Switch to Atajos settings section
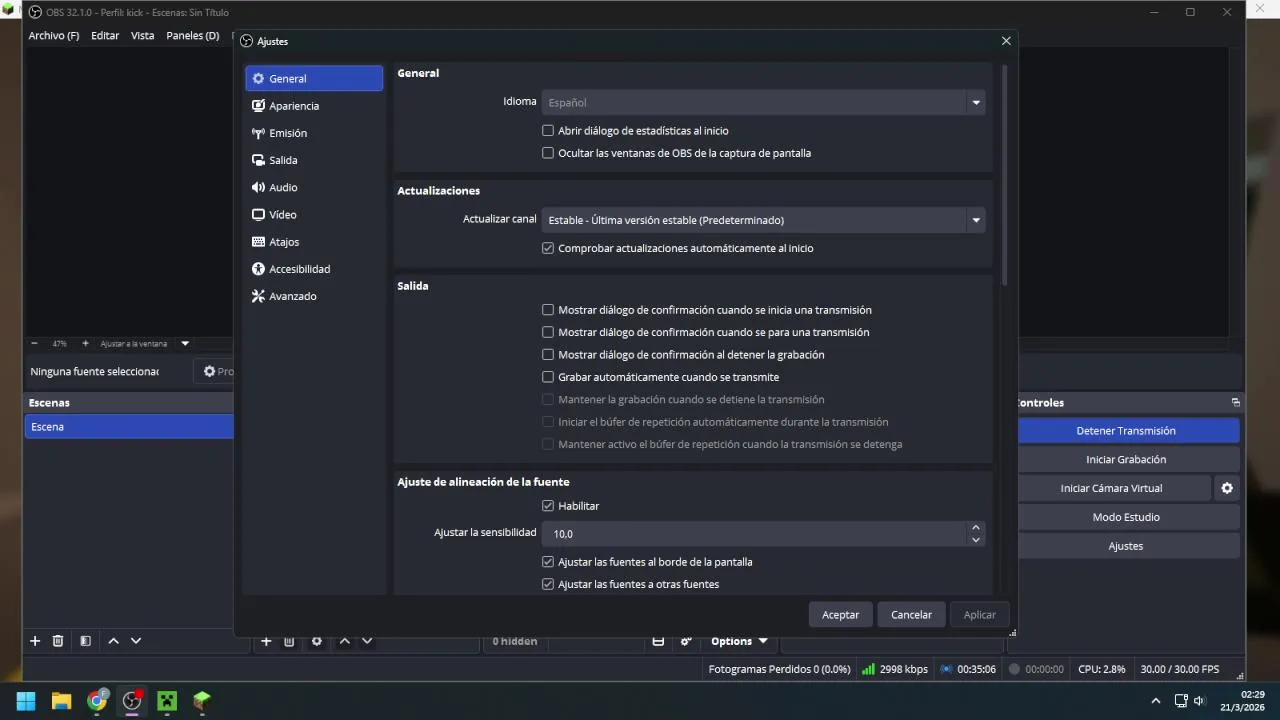Image resolution: width=1280 pixels, height=720 pixels. (x=314, y=242)
